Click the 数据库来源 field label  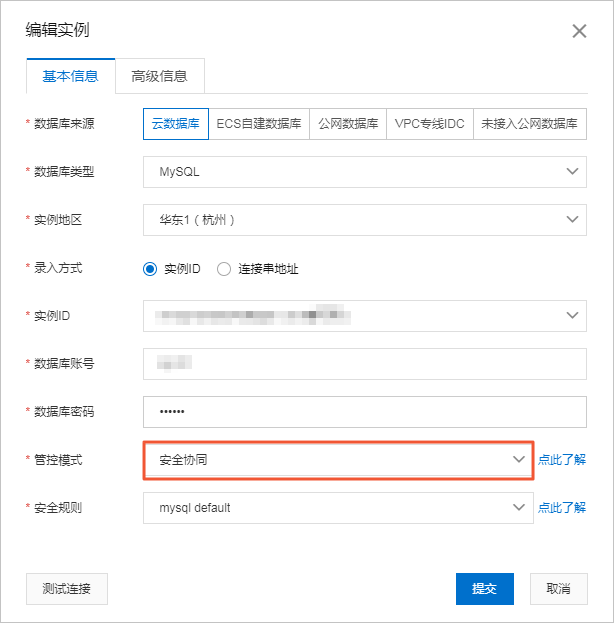click(x=64, y=124)
